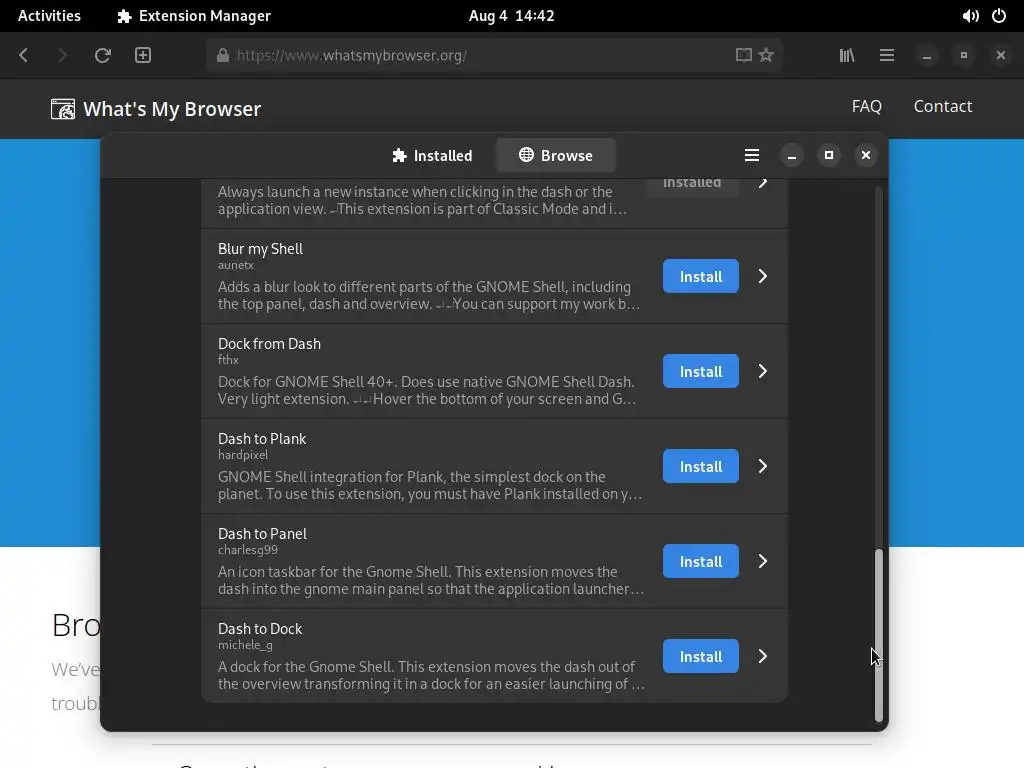The height and width of the screenshot is (768, 1024).
Task: Install the Dash to Panel extension
Action: point(701,561)
